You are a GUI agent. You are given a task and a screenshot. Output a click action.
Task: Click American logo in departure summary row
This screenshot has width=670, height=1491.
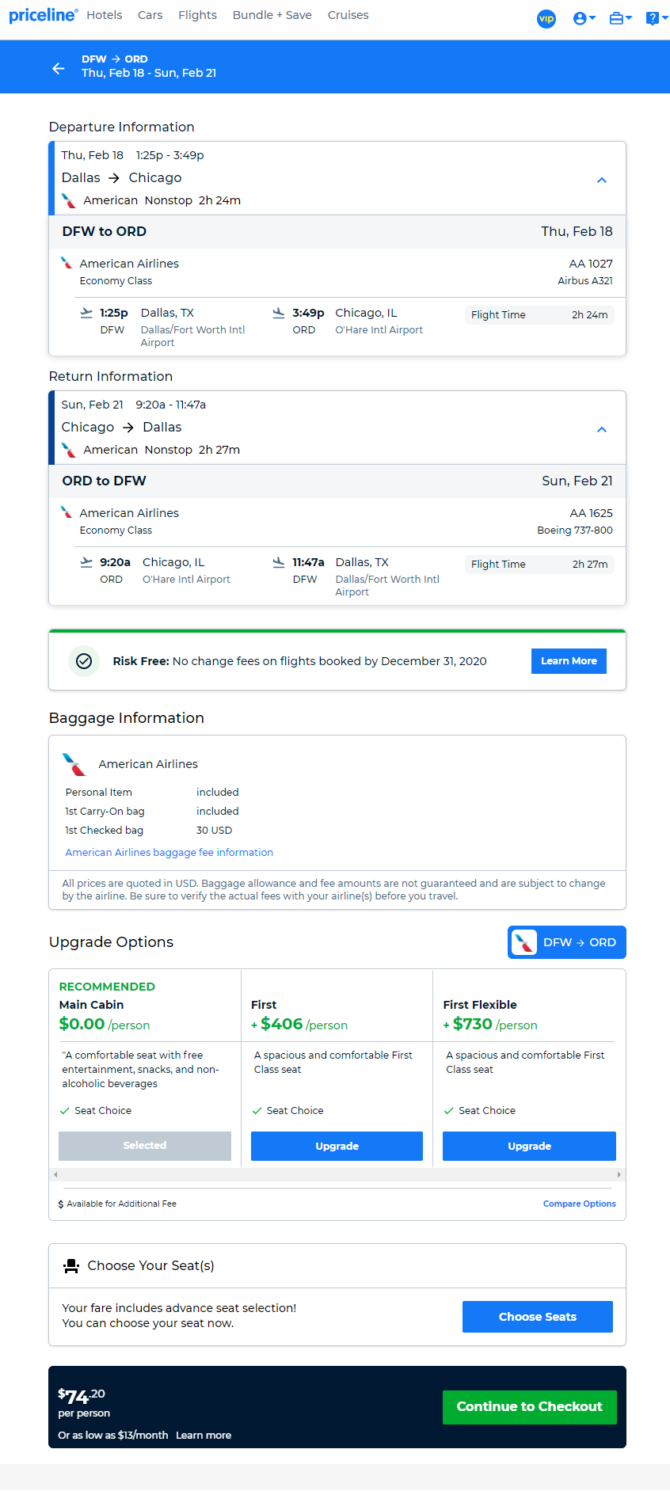tap(68, 200)
